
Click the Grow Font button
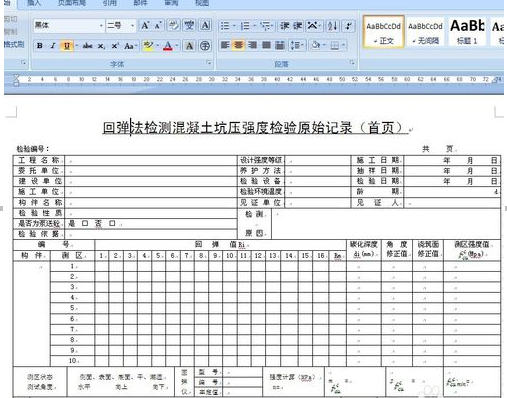point(145,25)
